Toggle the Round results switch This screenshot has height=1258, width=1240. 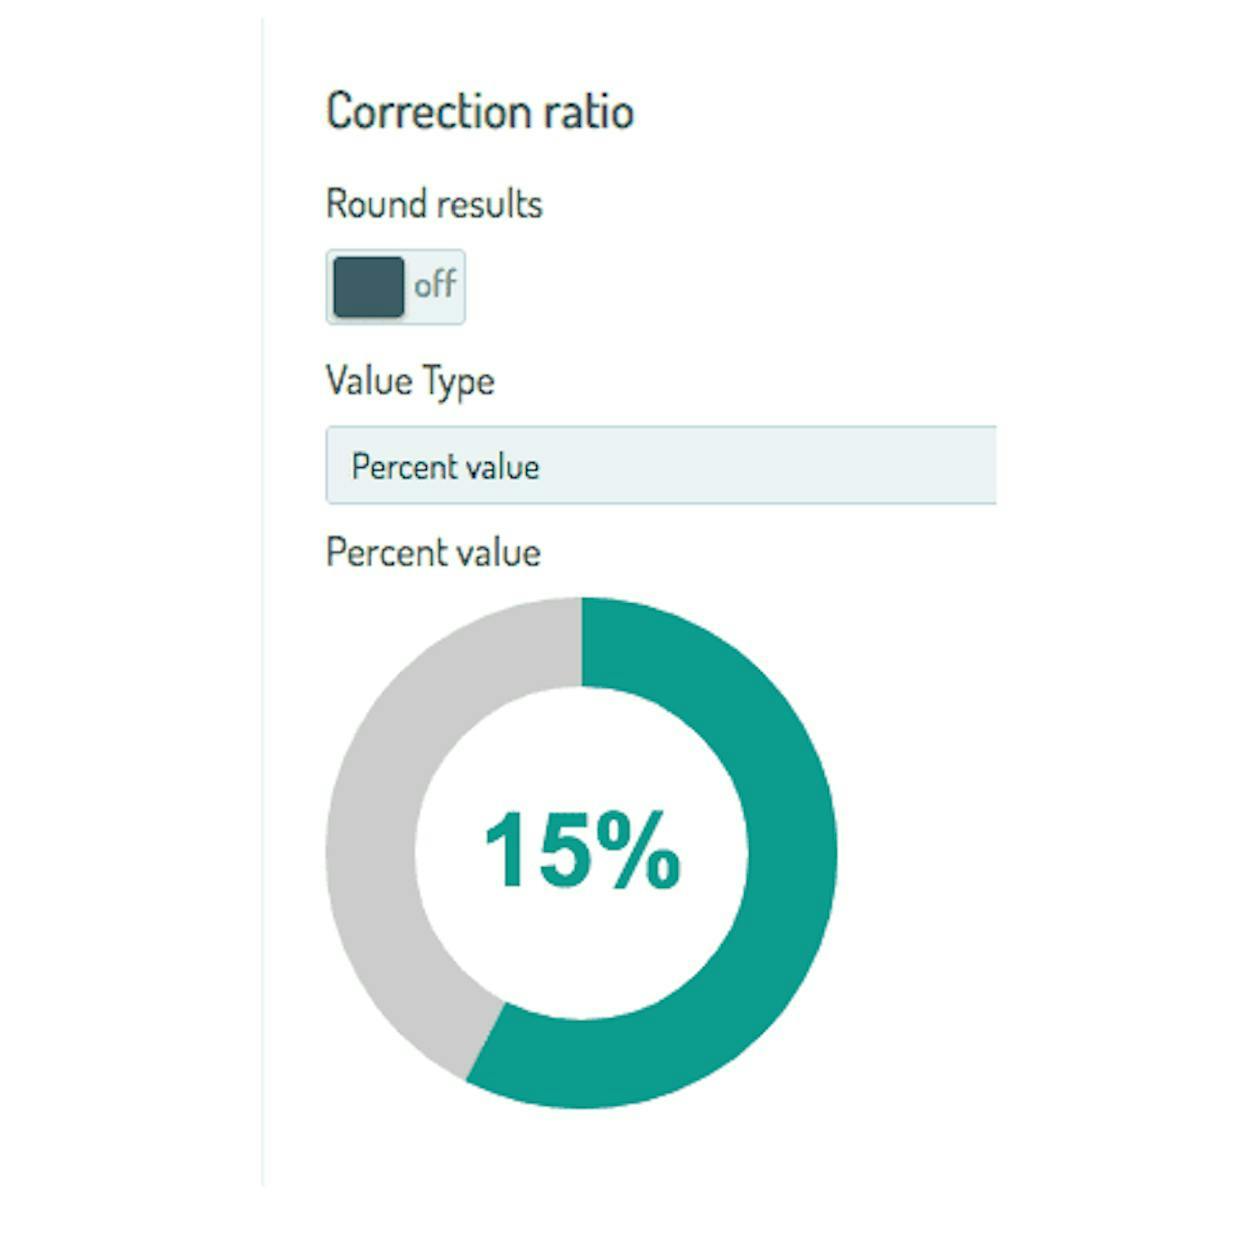pos(395,287)
